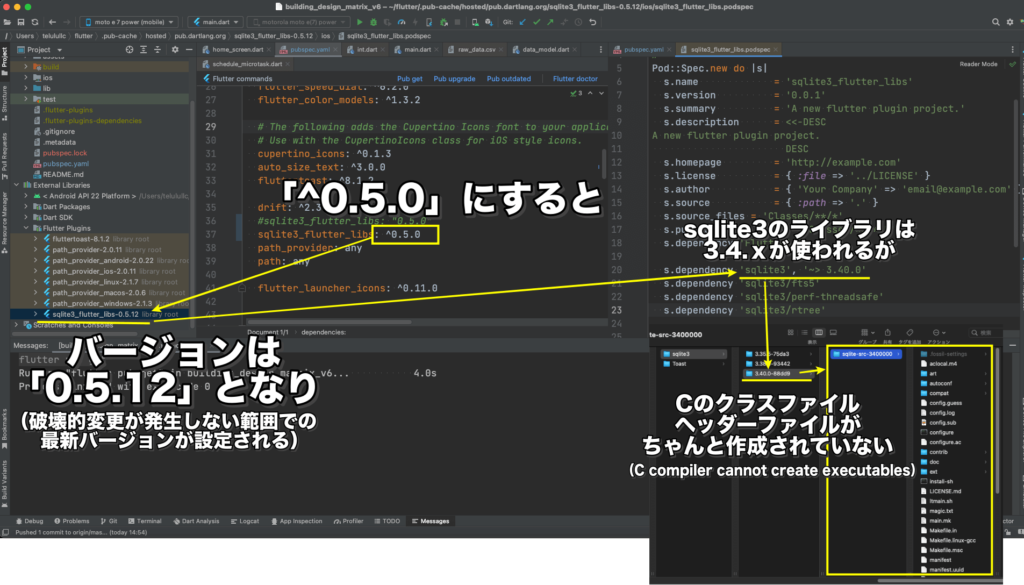
Task: Click the green Run button in toolbar
Action: (x=360, y=22)
